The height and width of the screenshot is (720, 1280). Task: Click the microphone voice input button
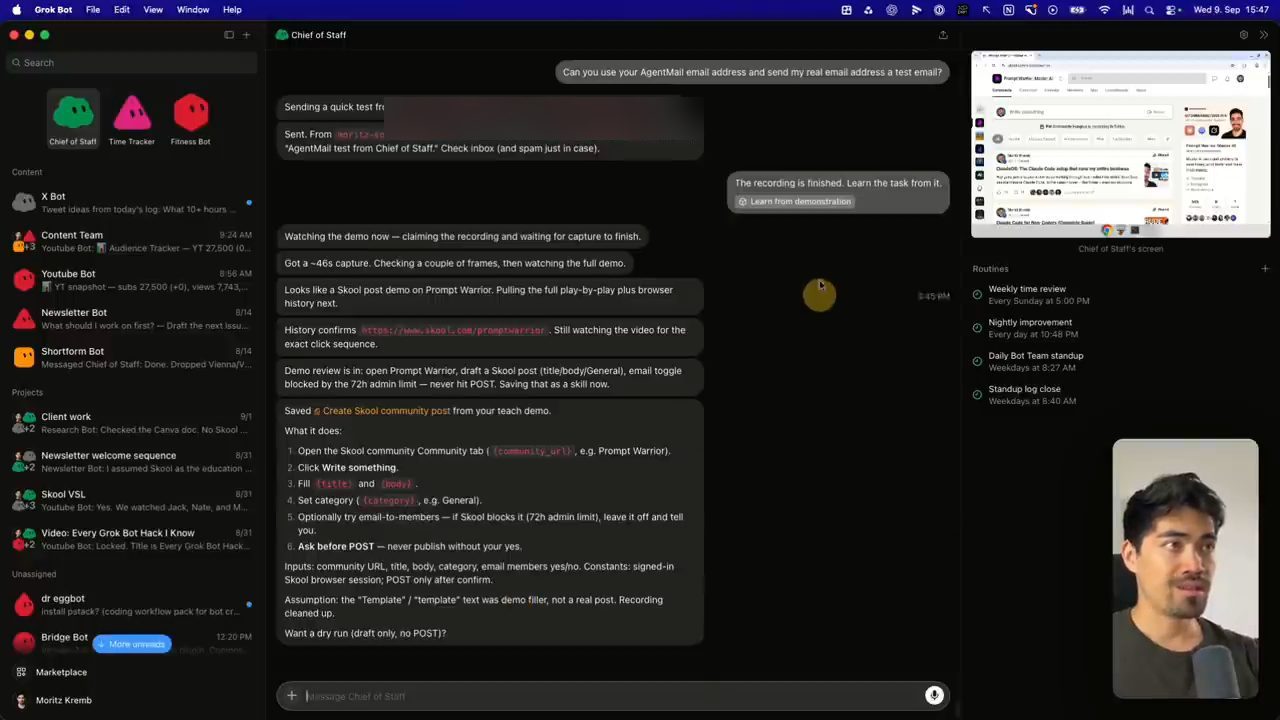(934, 696)
